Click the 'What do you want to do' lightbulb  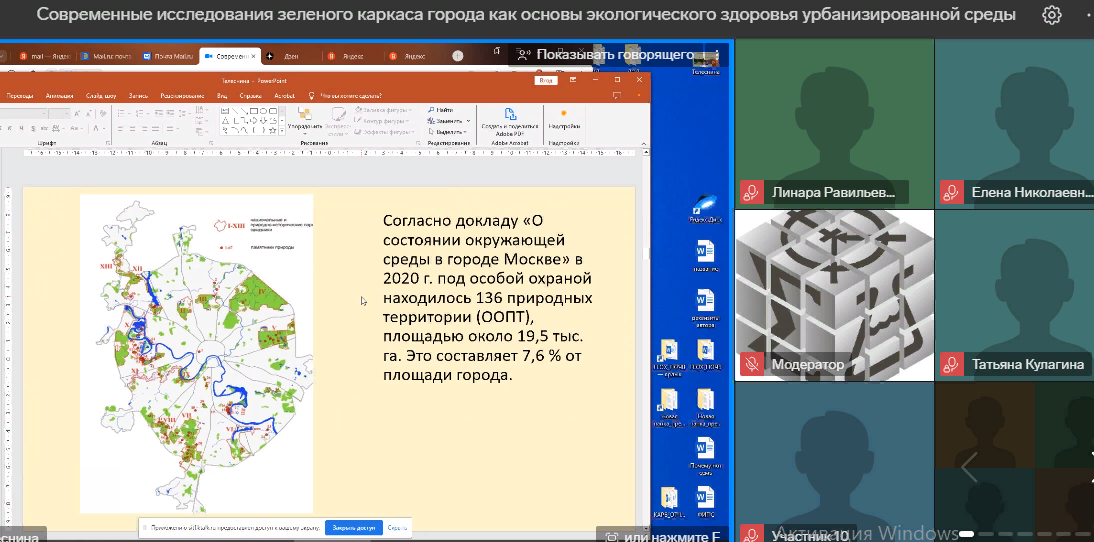click(312, 95)
